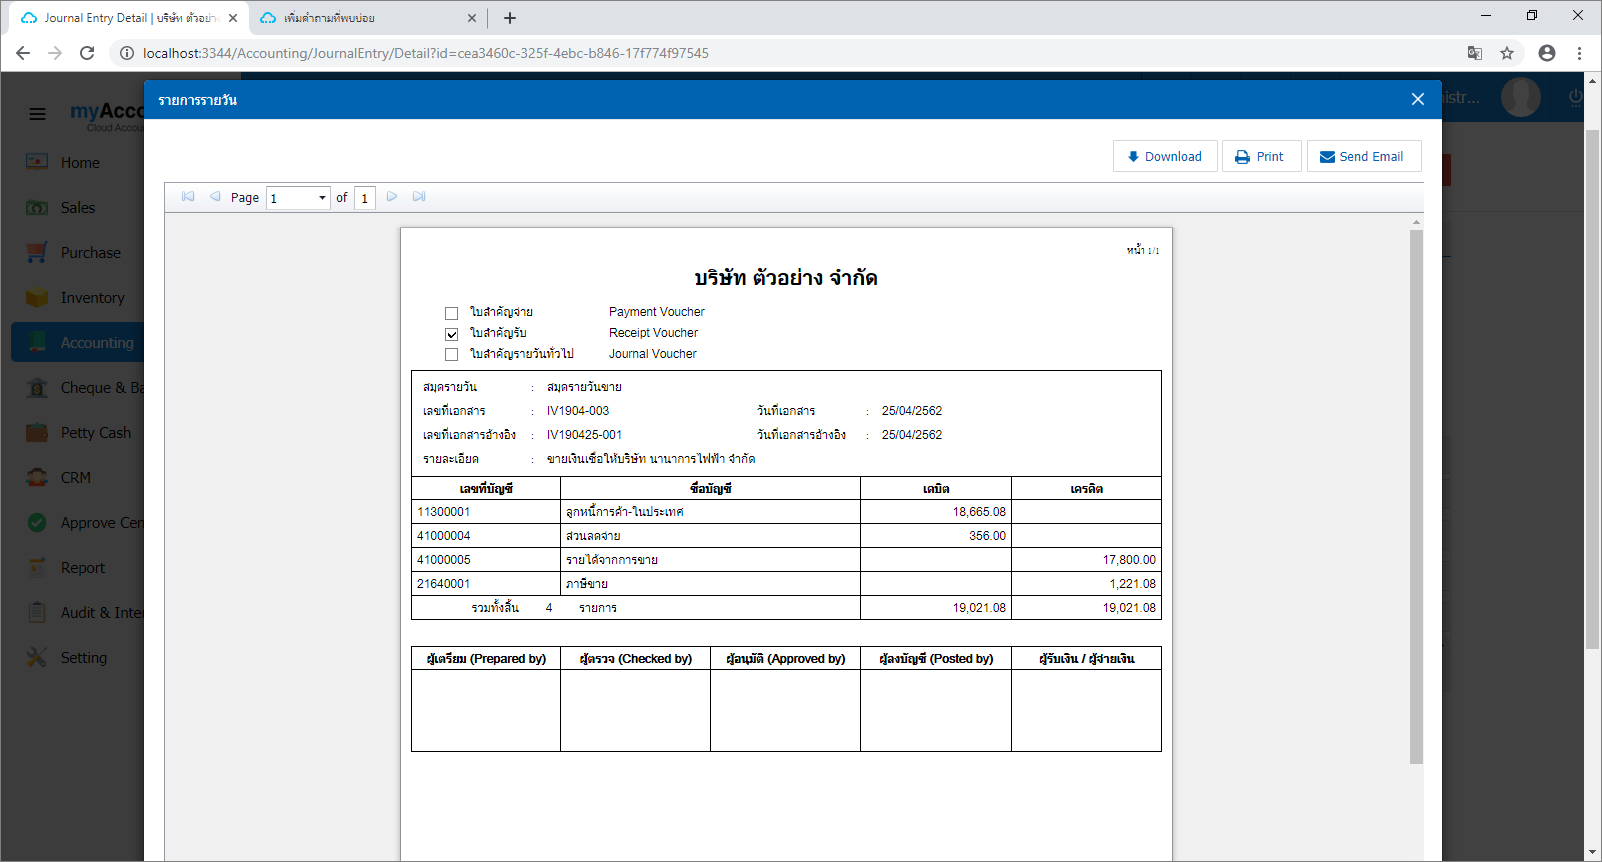This screenshot has width=1602, height=862.
Task: Click the CRM icon
Action: tap(37, 477)
